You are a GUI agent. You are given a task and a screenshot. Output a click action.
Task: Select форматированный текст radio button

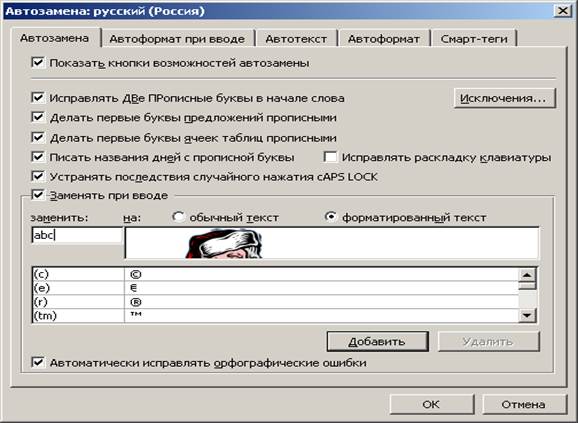pos(331,217)
